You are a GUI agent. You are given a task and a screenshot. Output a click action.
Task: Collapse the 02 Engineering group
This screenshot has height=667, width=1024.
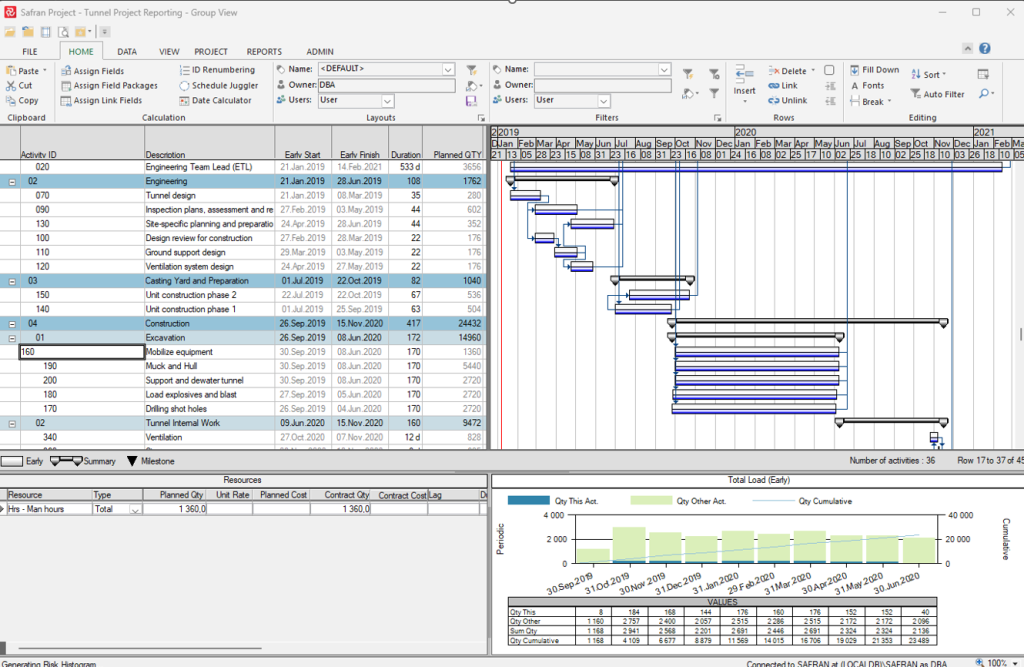(x=12, y=182)
